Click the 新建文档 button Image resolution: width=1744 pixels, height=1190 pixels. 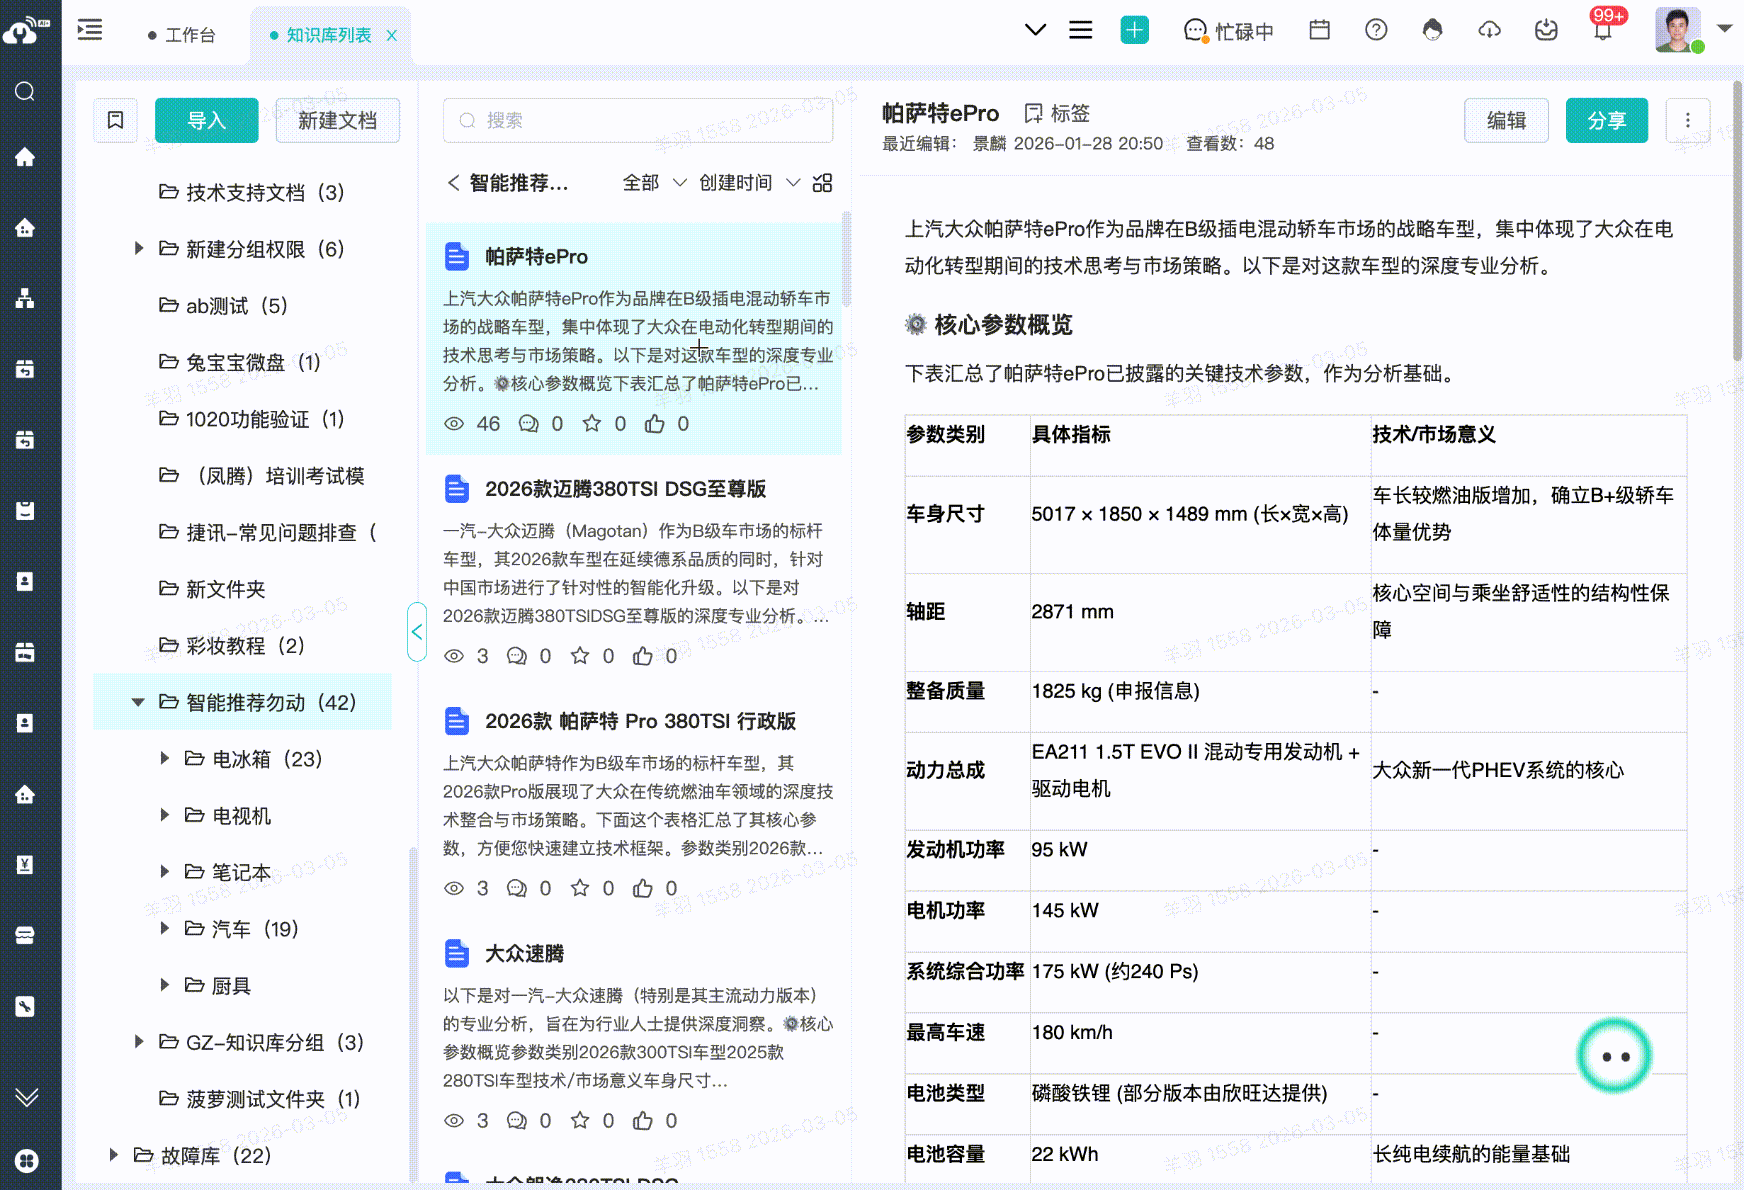pos(338,120)
